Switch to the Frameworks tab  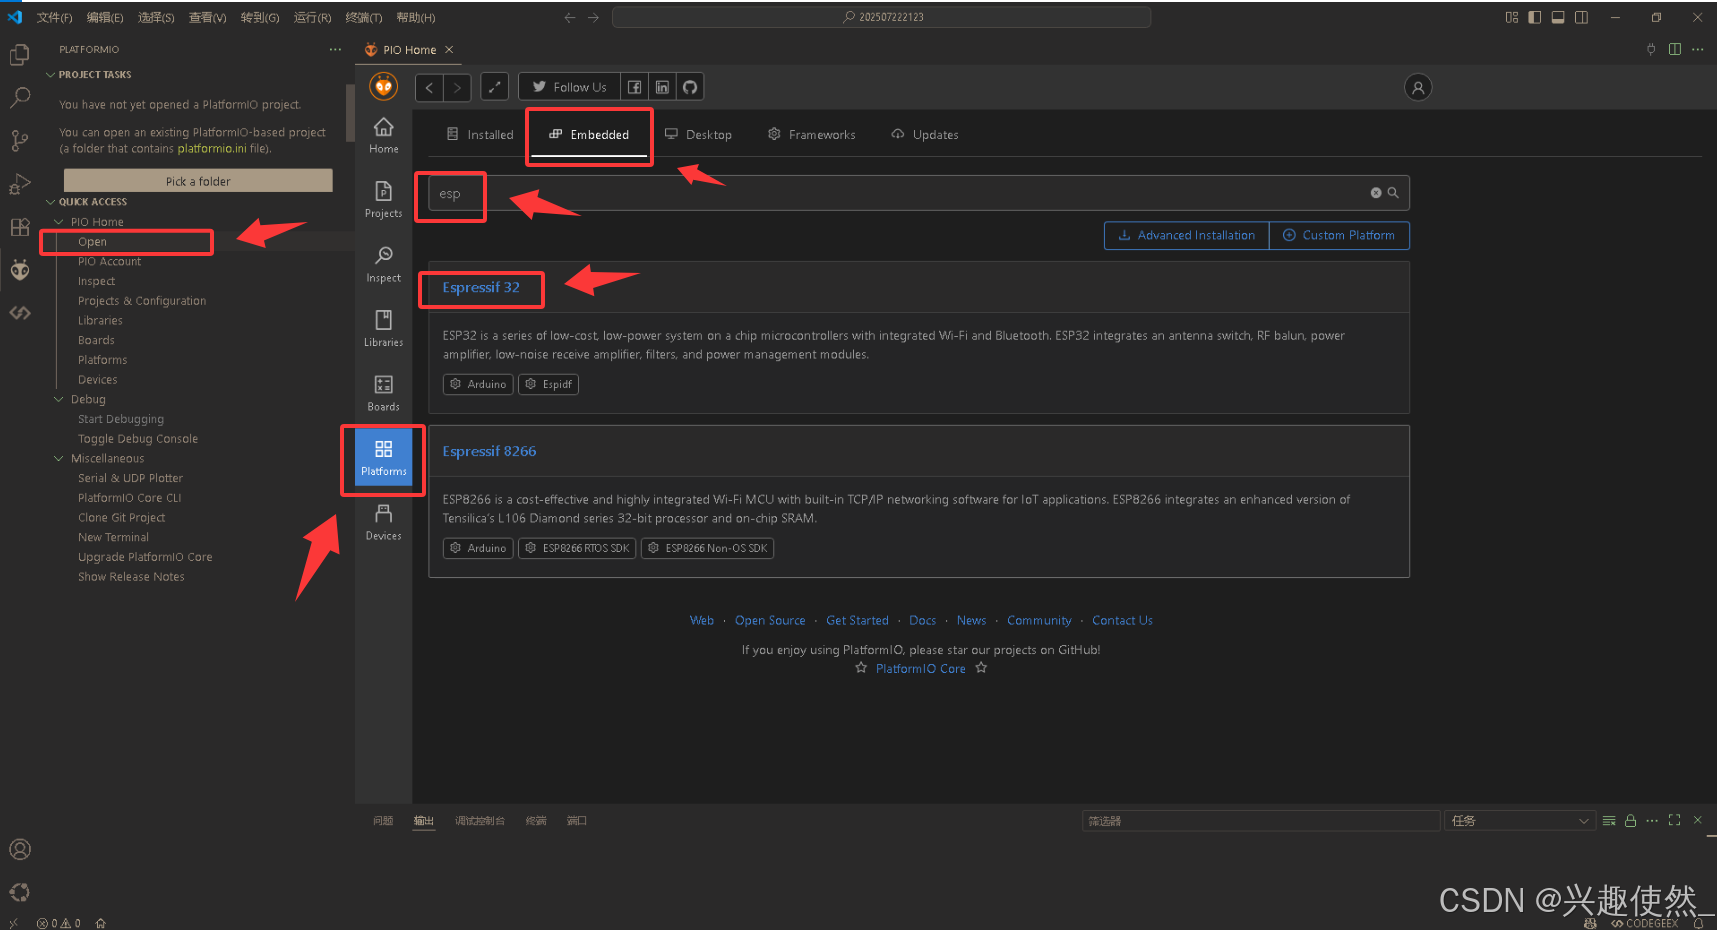(812, 135)
